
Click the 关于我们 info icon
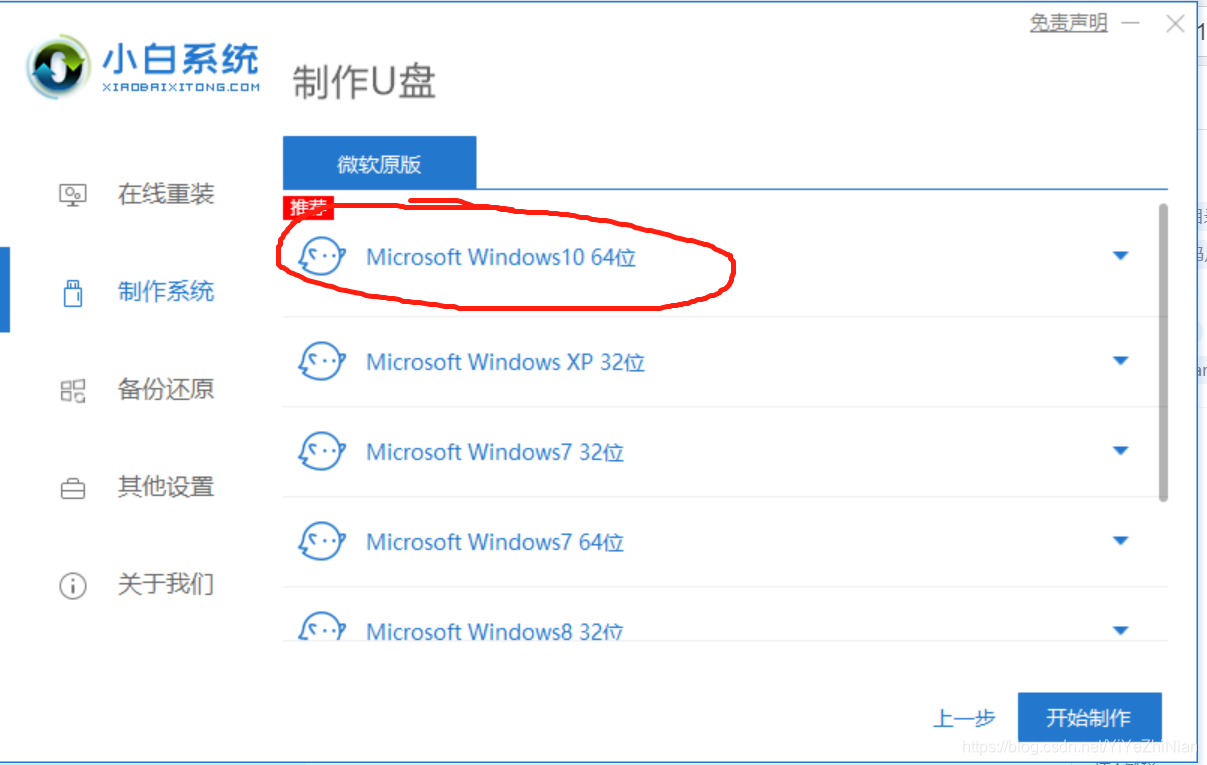coord(73,586)
